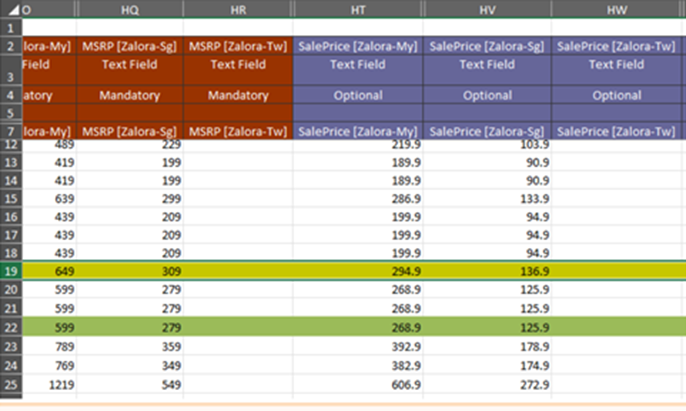
Task: Click Optional cell in column HT
Action: point(358,95)
